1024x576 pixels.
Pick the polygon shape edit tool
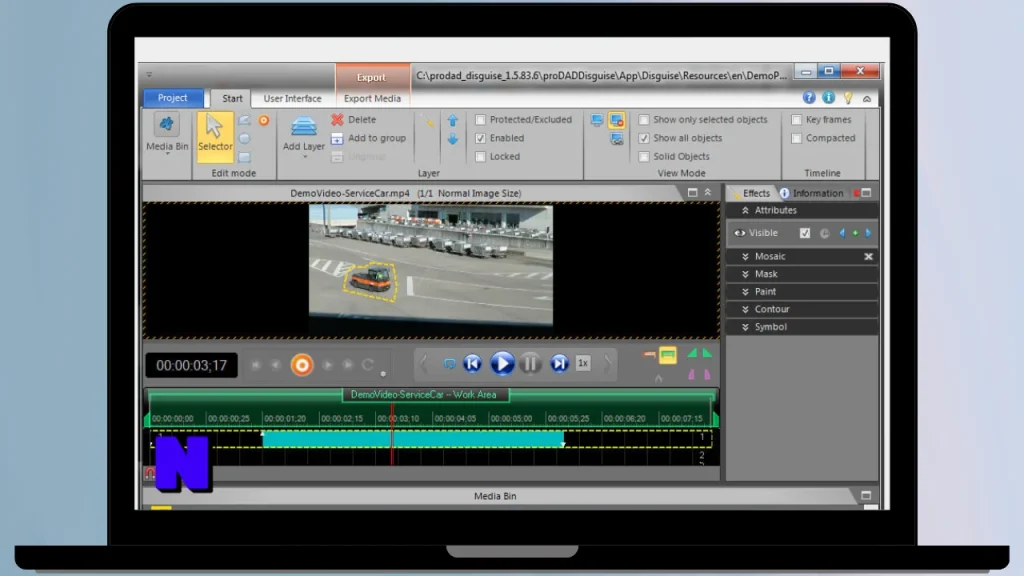[244, 120]
